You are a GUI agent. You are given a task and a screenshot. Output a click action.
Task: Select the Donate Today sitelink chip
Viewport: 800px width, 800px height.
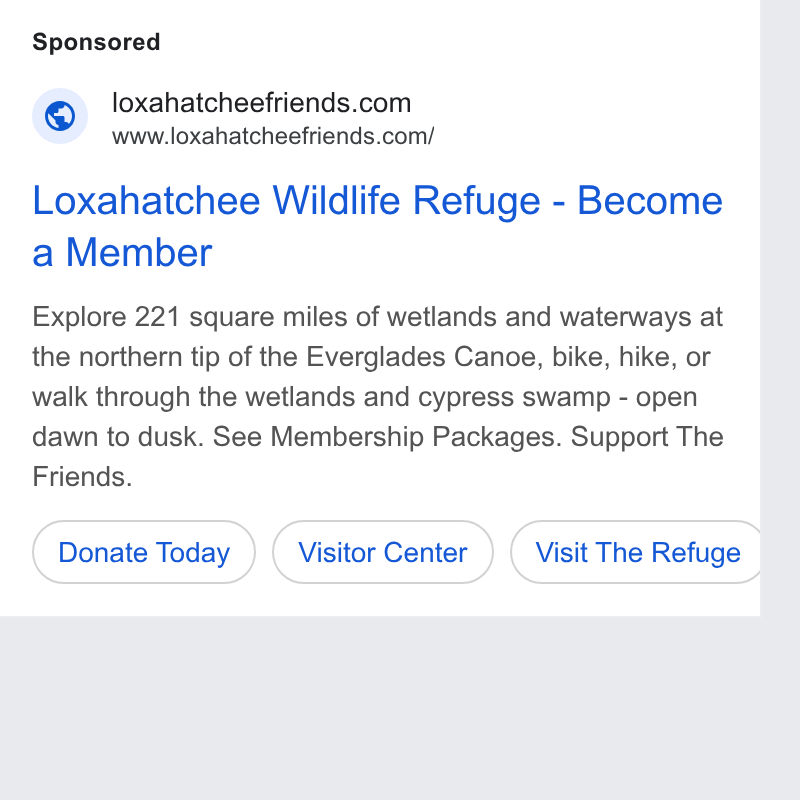tap(144, 552)
